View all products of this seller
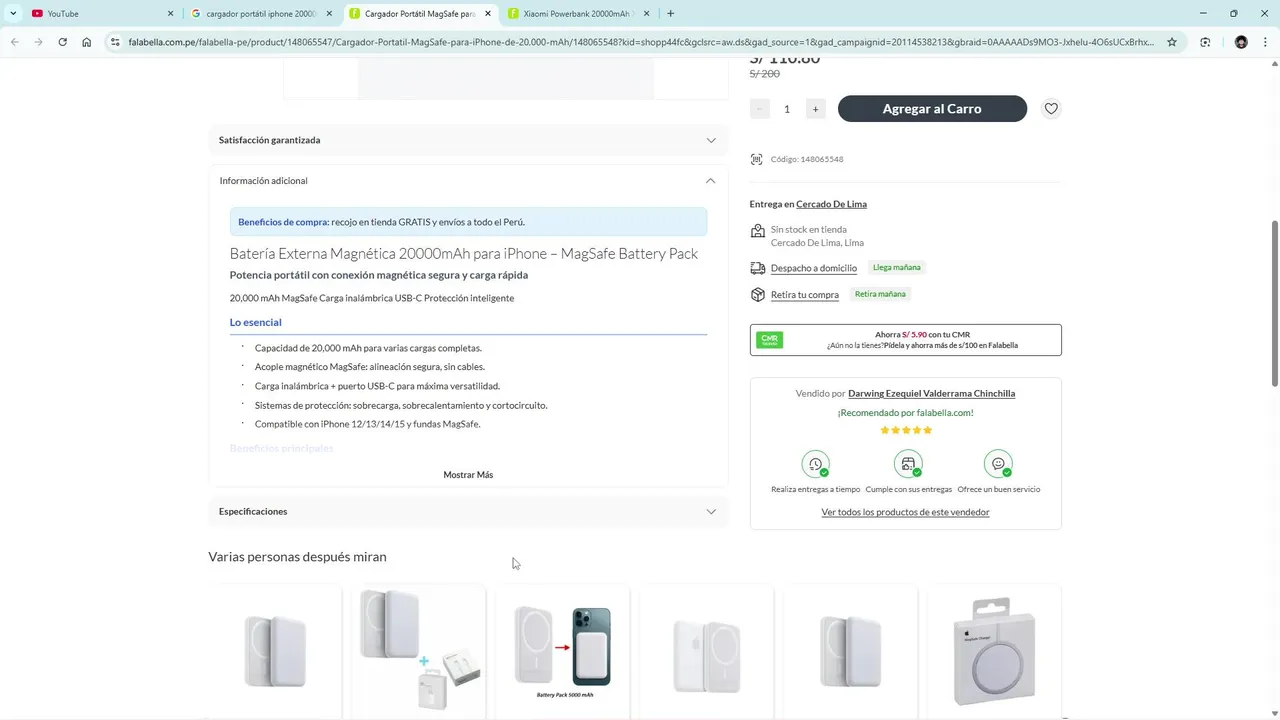 pyautogui.click(x=905, y=512)
